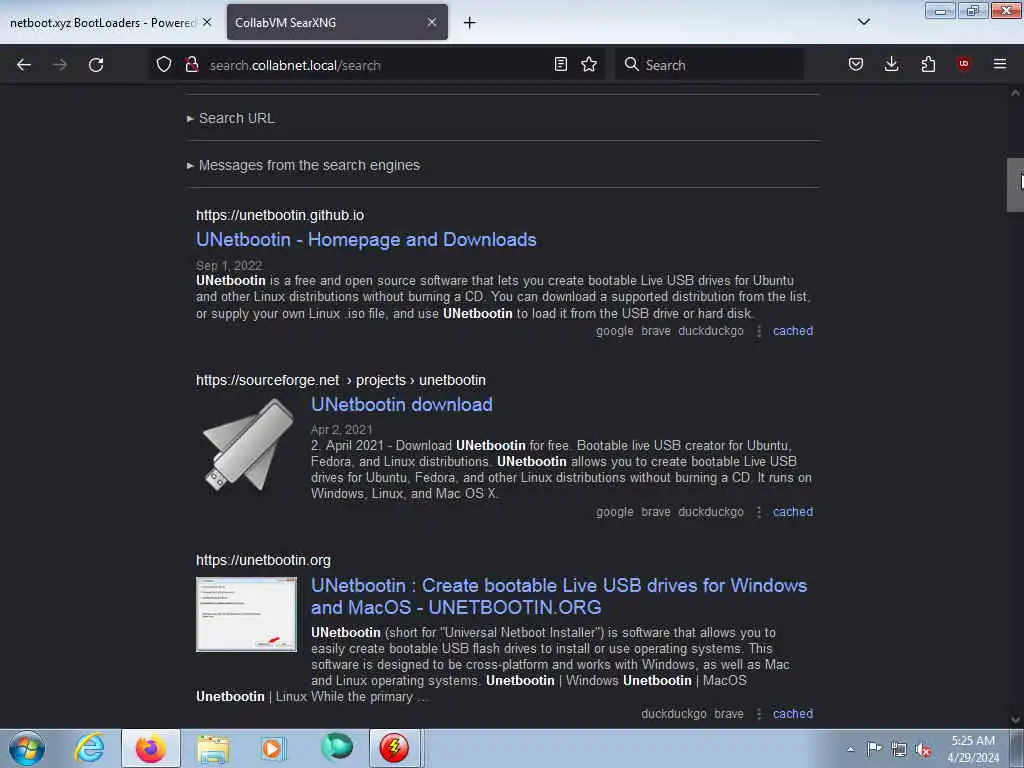Show hidden system tray icons
1024x768 pixels.
850,749
